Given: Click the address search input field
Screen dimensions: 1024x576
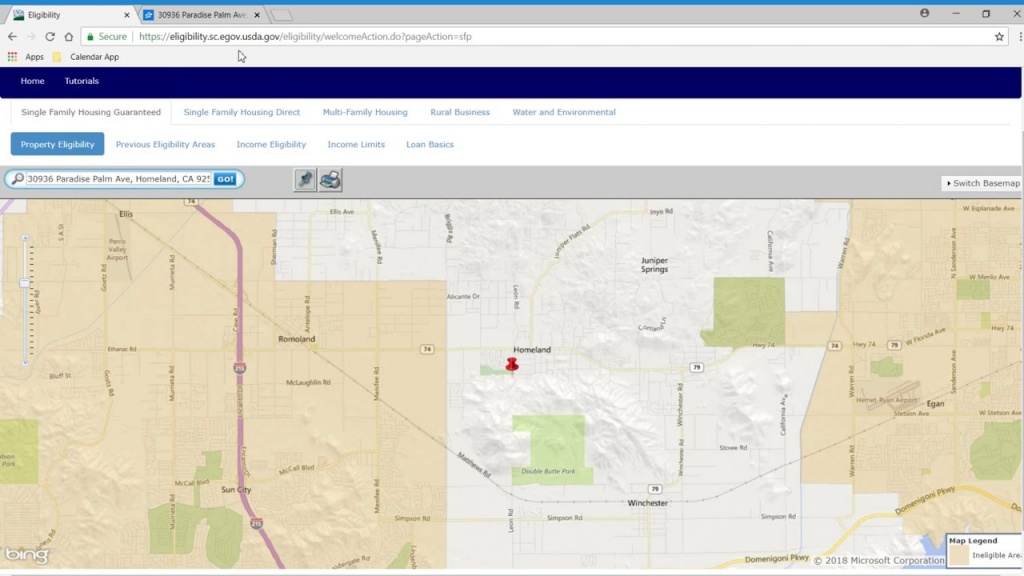Looking at the screenshot, I should coord(118,179).
